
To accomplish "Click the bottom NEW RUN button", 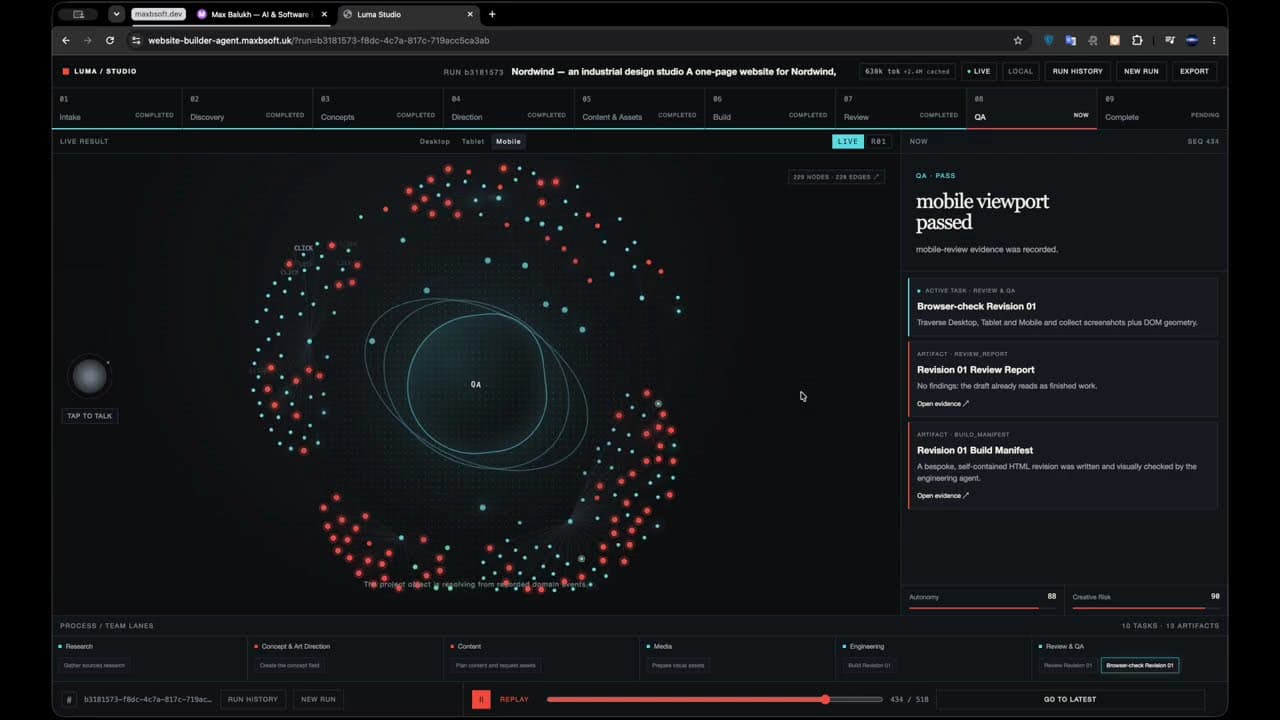I will coord(318,699).
